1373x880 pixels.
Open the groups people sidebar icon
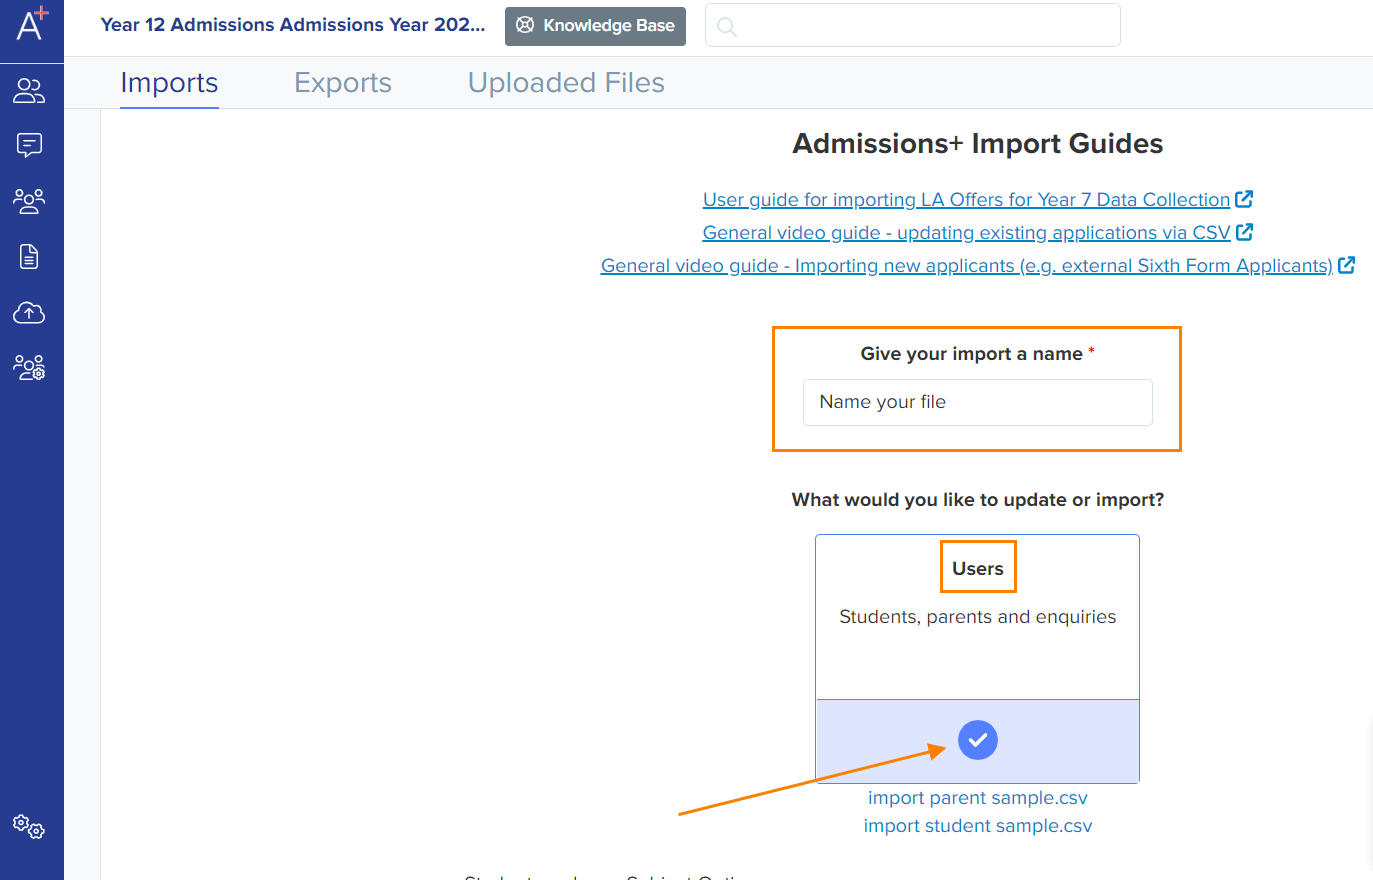click(29, 201)
